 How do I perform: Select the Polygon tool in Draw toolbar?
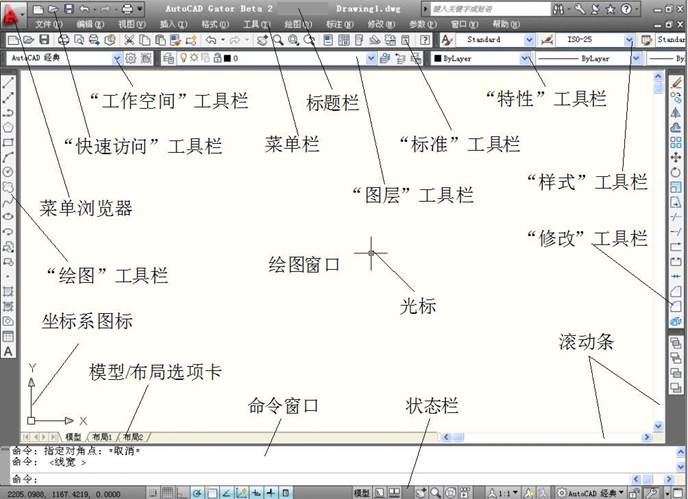coord(8,128)
